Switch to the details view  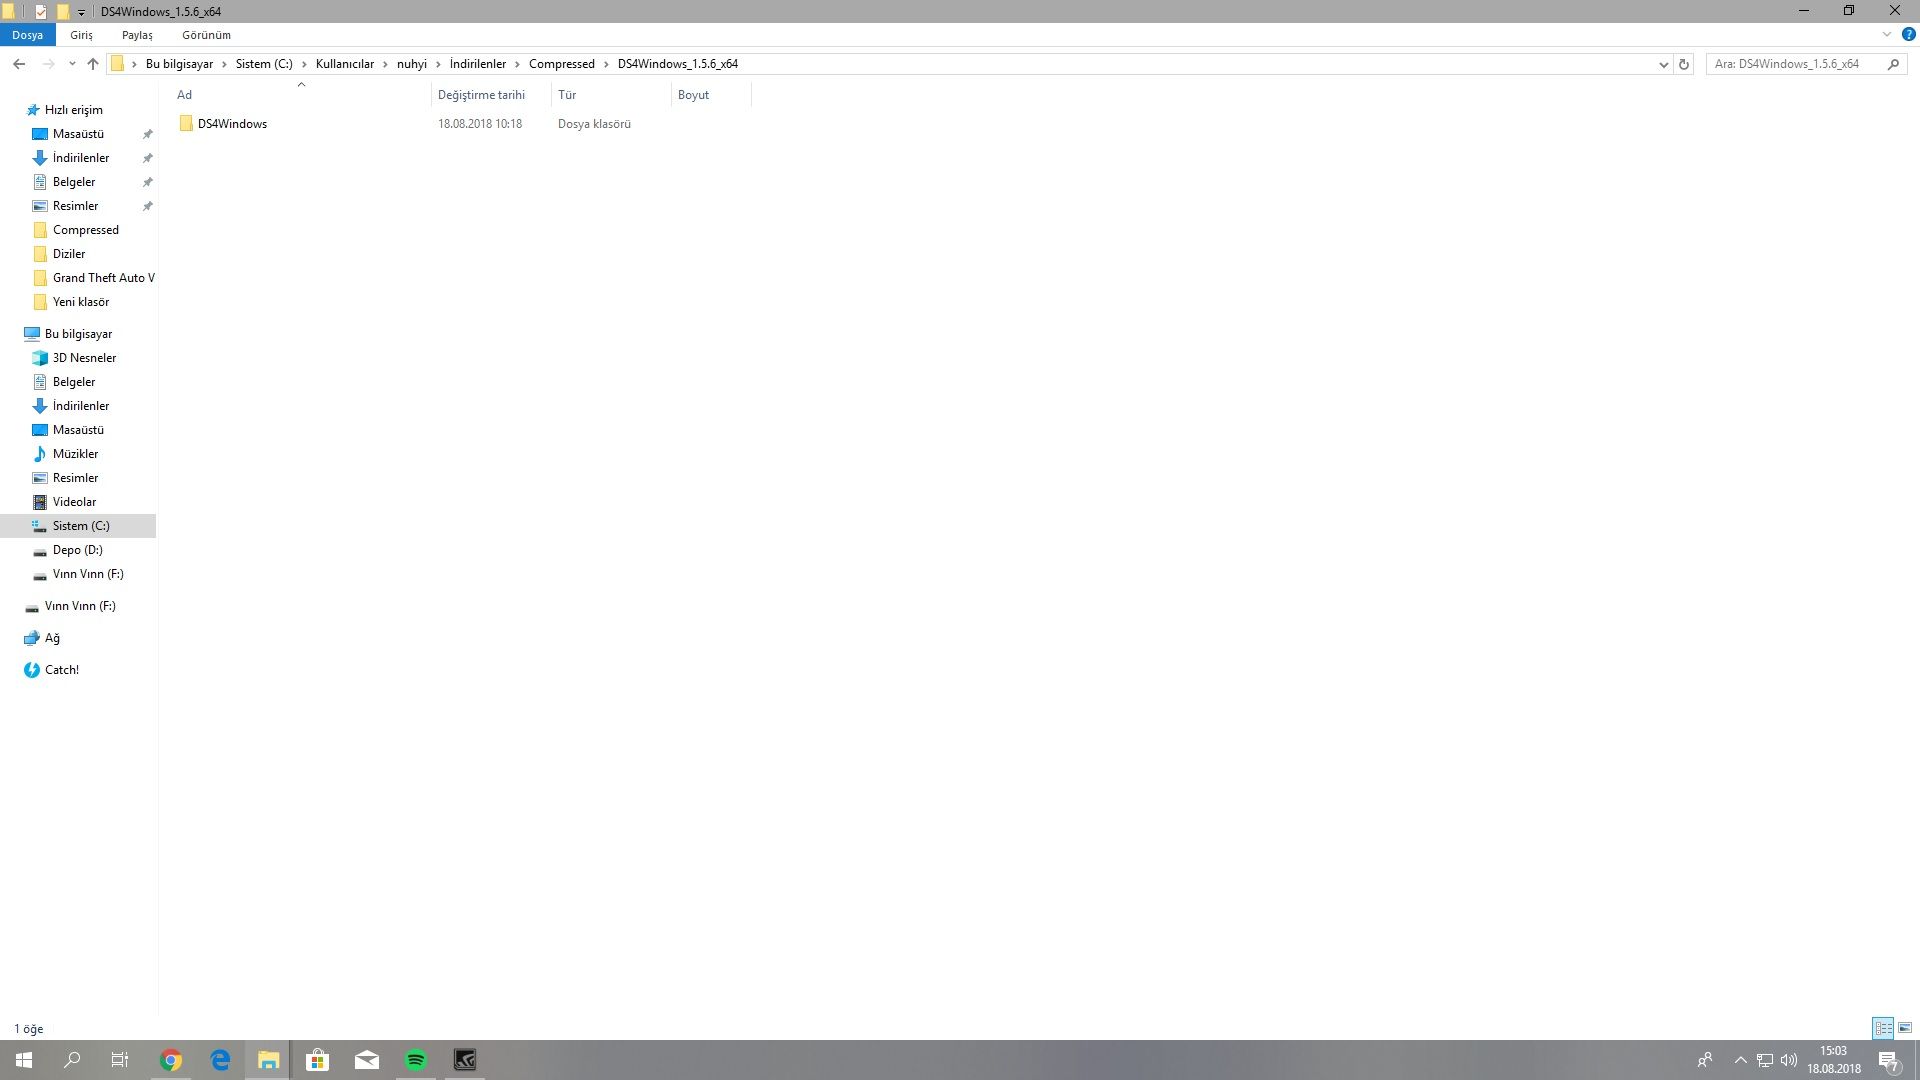(x=1883, y=1028)
